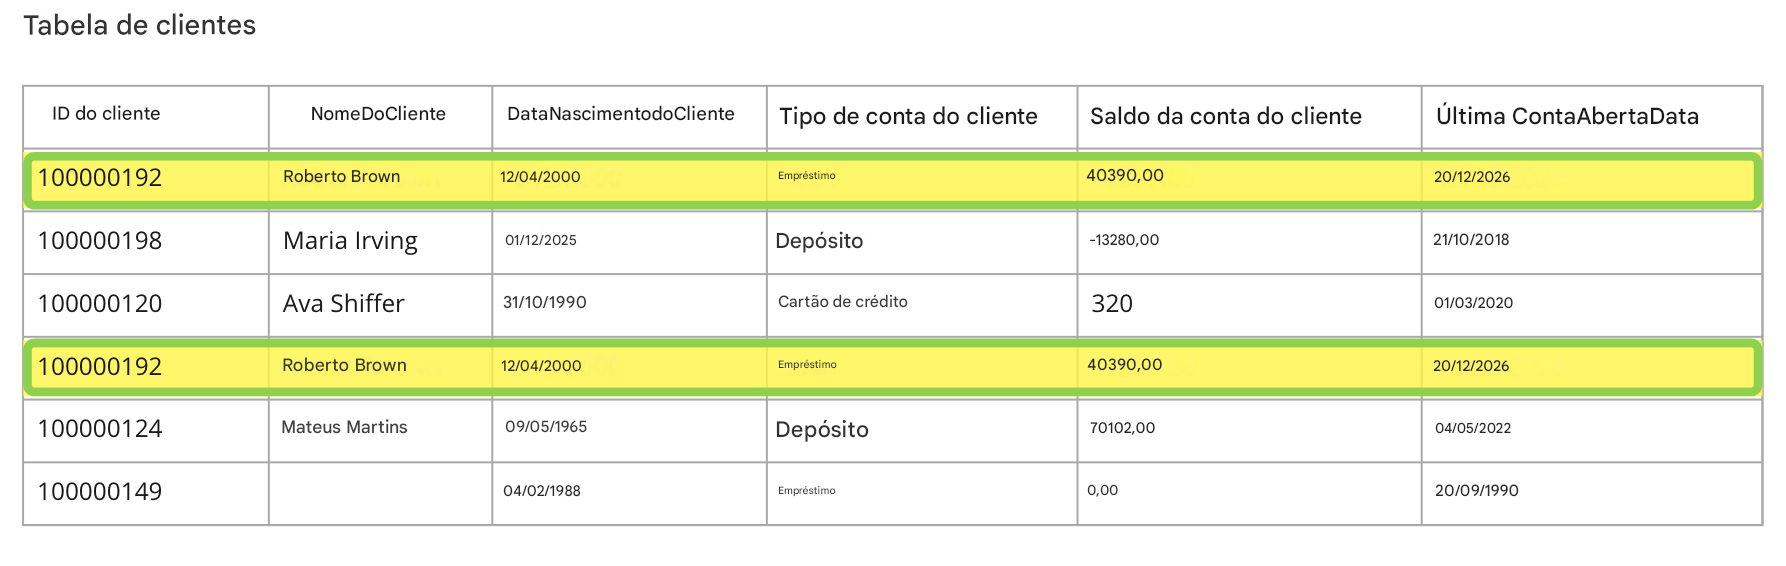Click the ID do cliente column header

pyautogui.click(x=106, y=114)
